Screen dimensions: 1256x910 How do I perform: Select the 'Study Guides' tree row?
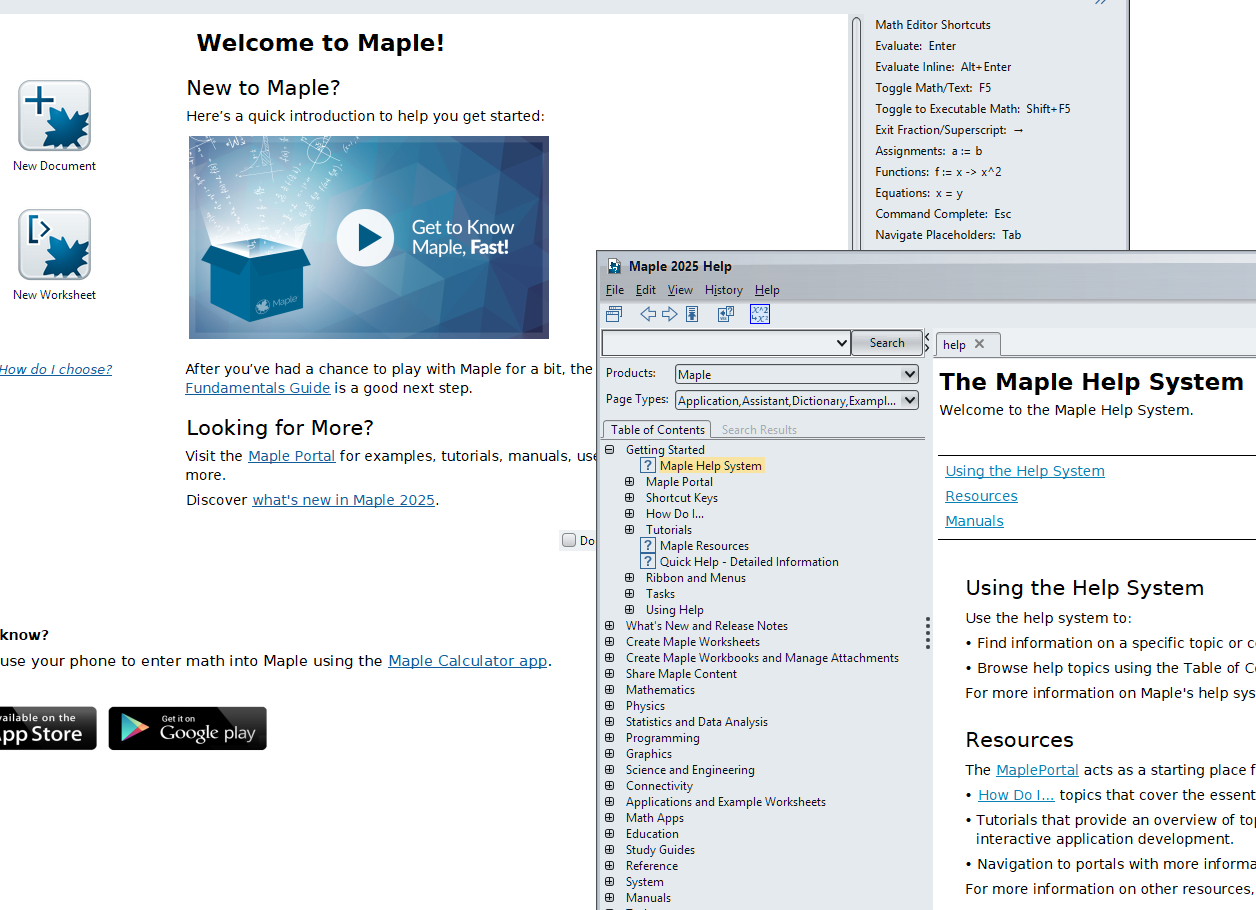[660, 850]
